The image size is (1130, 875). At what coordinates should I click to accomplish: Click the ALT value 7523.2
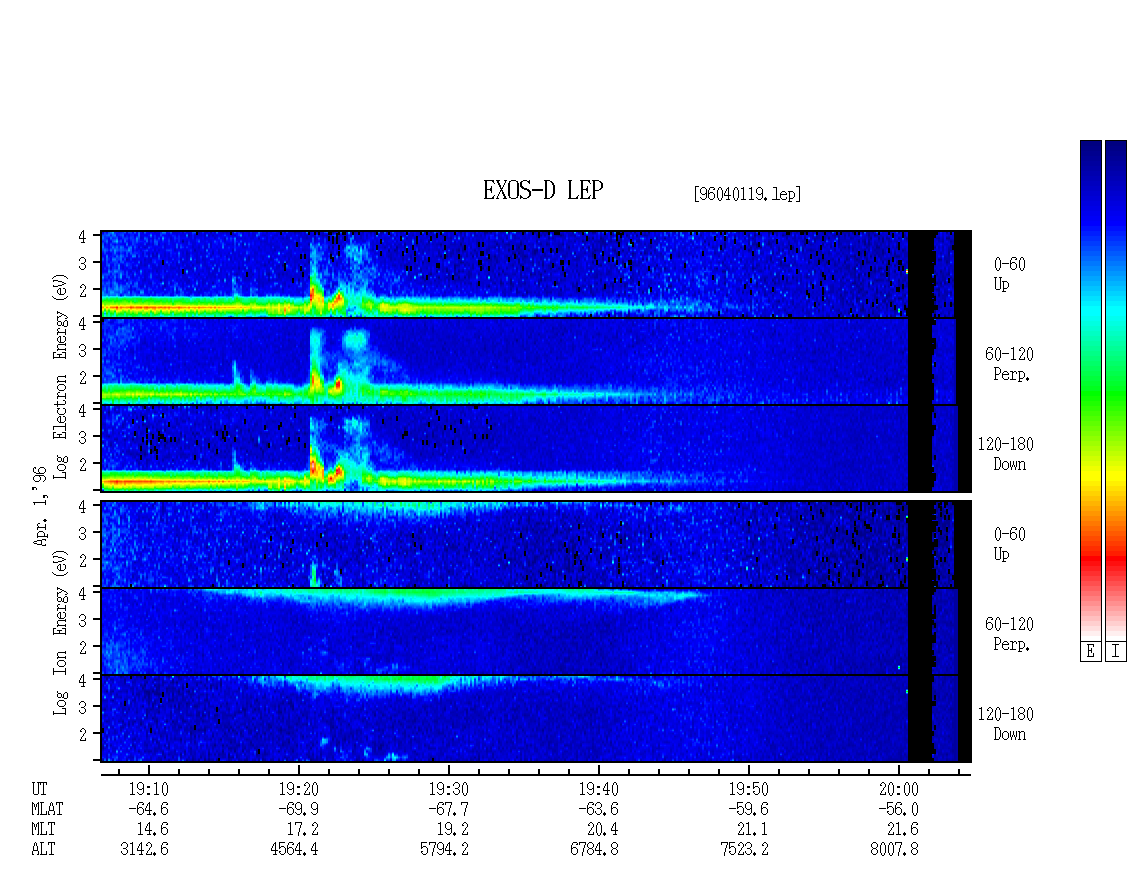[744, 849]
